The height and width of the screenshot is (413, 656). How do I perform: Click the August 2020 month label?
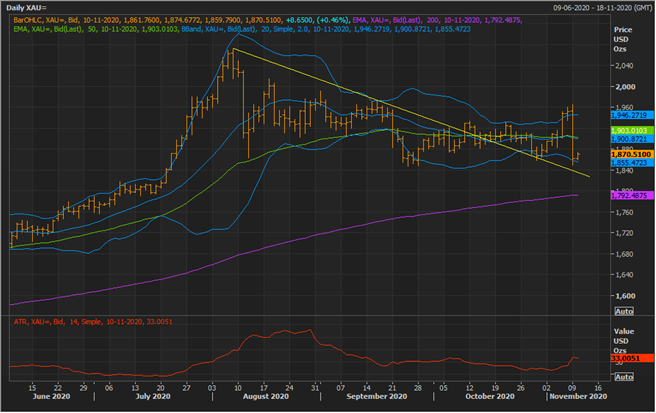coord(266,396)
